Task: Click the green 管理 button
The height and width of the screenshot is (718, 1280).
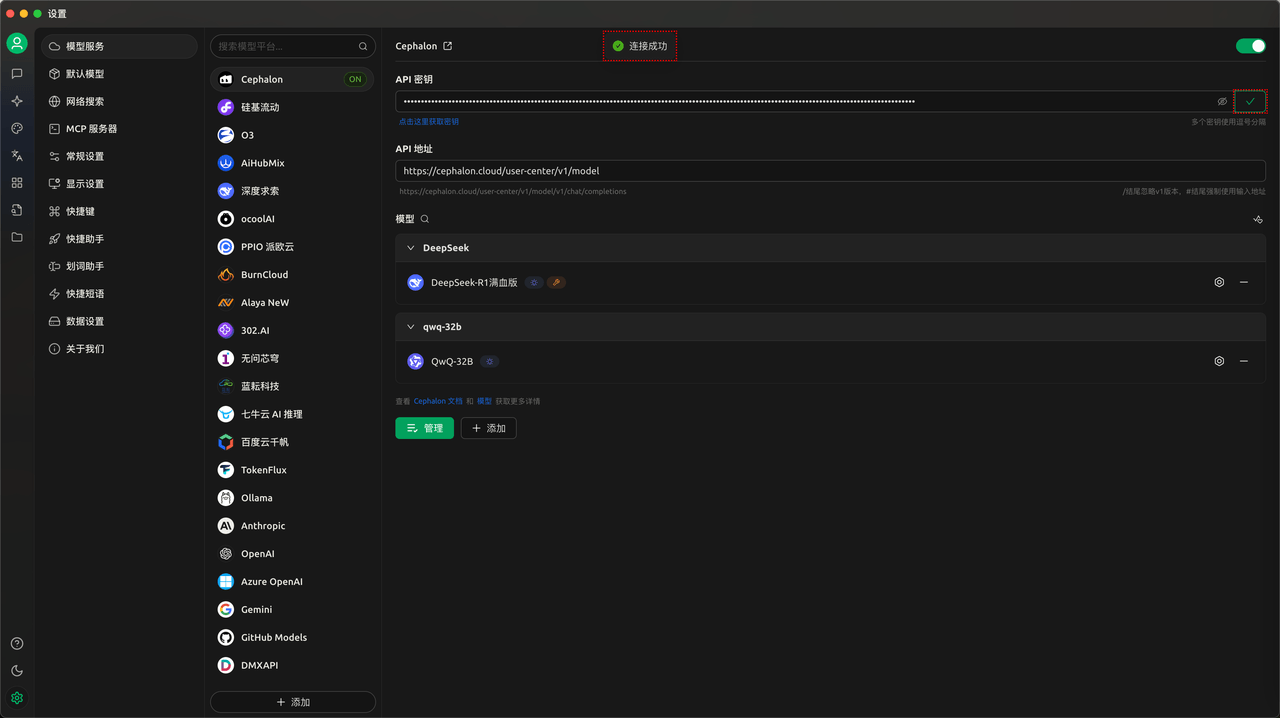Action: 424,428
